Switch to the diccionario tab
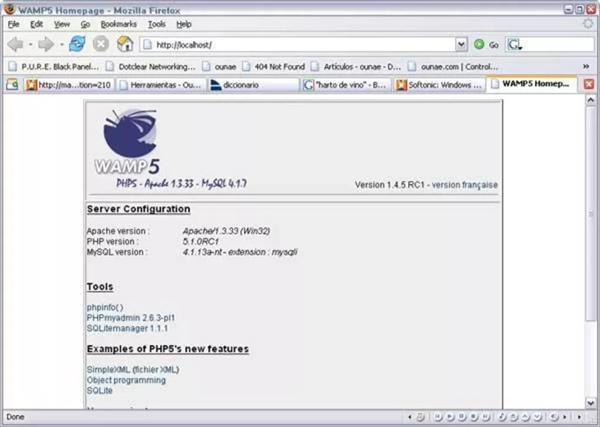Screen dimensions: 600x427 (x=253, y=85)
